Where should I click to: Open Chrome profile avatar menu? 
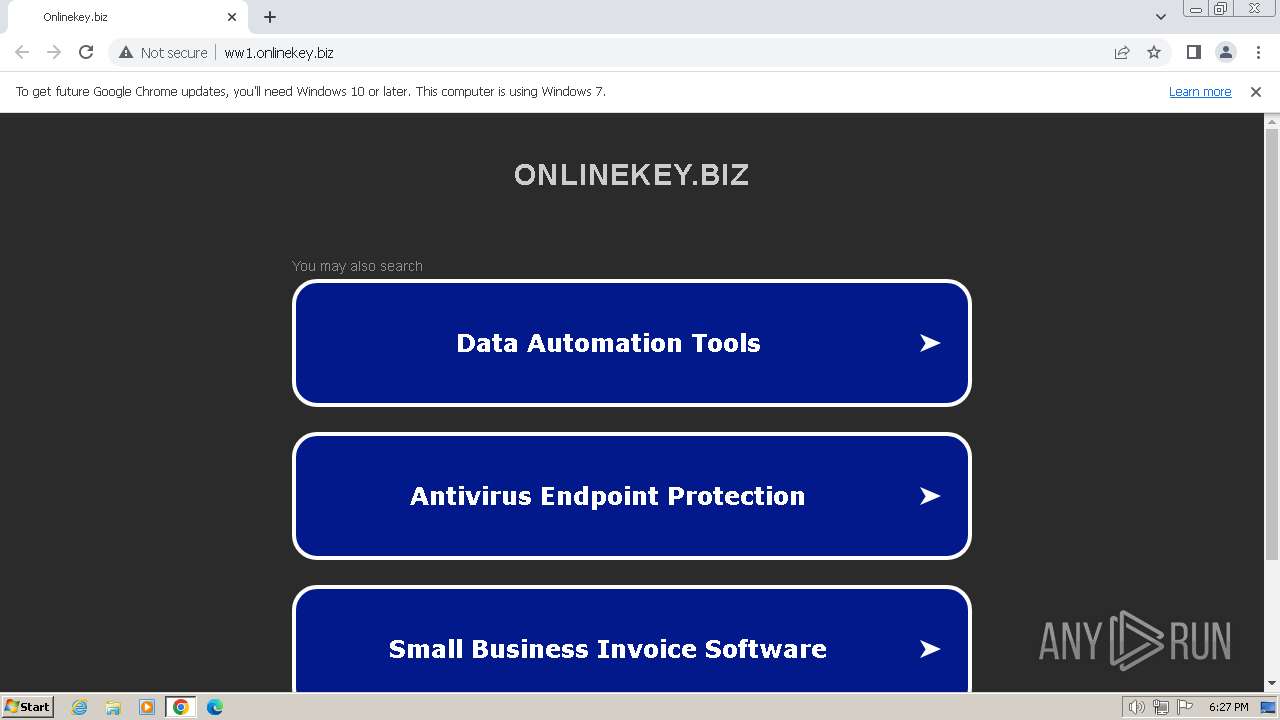pos(1225,52)
